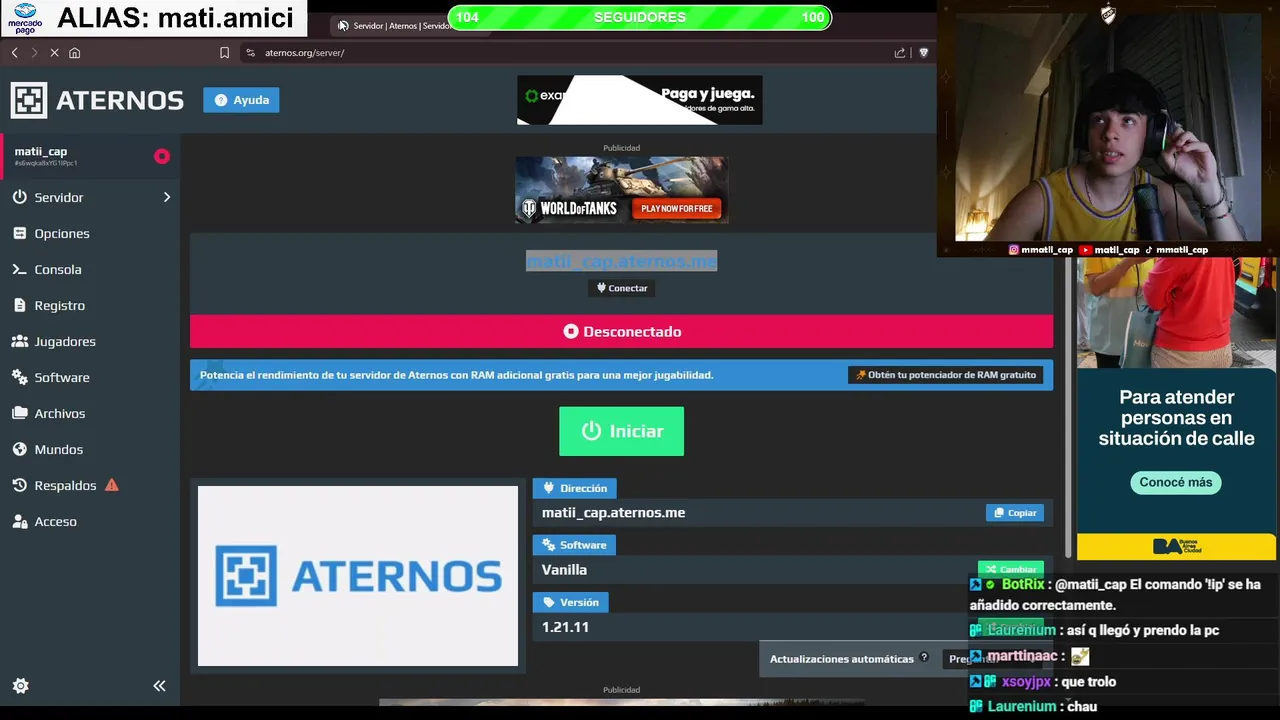Click the share icon in address bar
1280x720 pixels.
[x=900, y=53]
